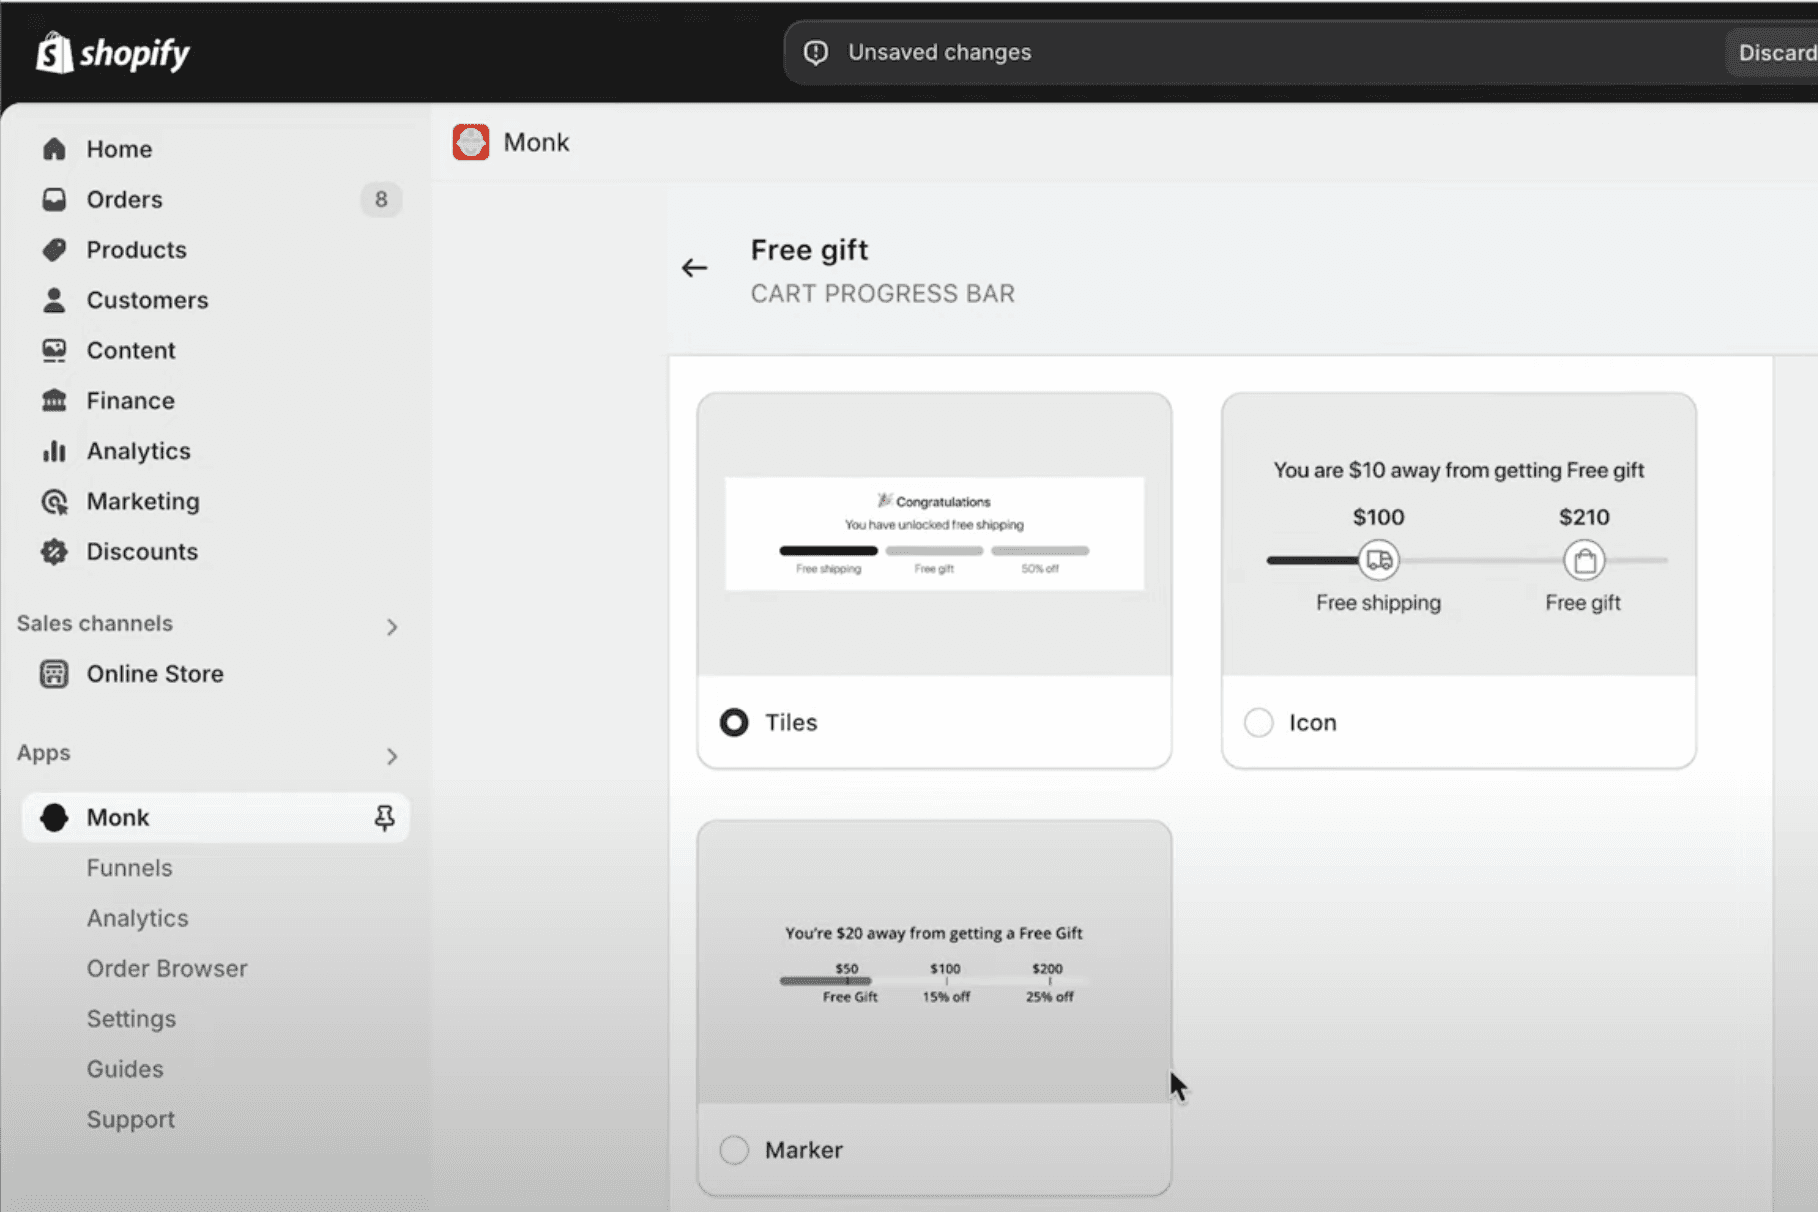
Task: Click the Content image icon
Action: (54, 350)
